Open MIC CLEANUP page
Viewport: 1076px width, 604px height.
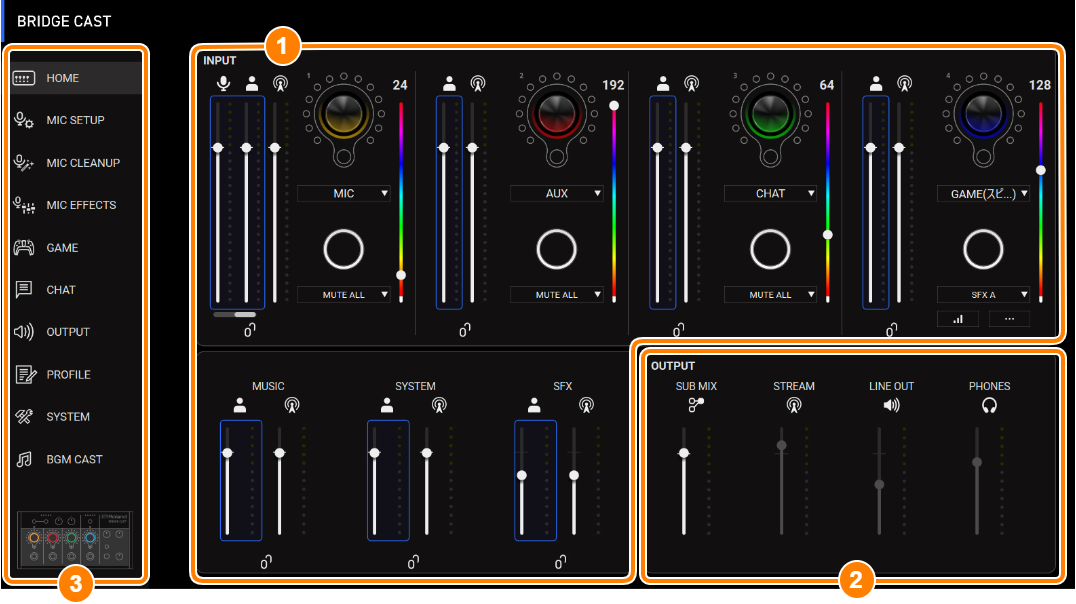[75, 163]
